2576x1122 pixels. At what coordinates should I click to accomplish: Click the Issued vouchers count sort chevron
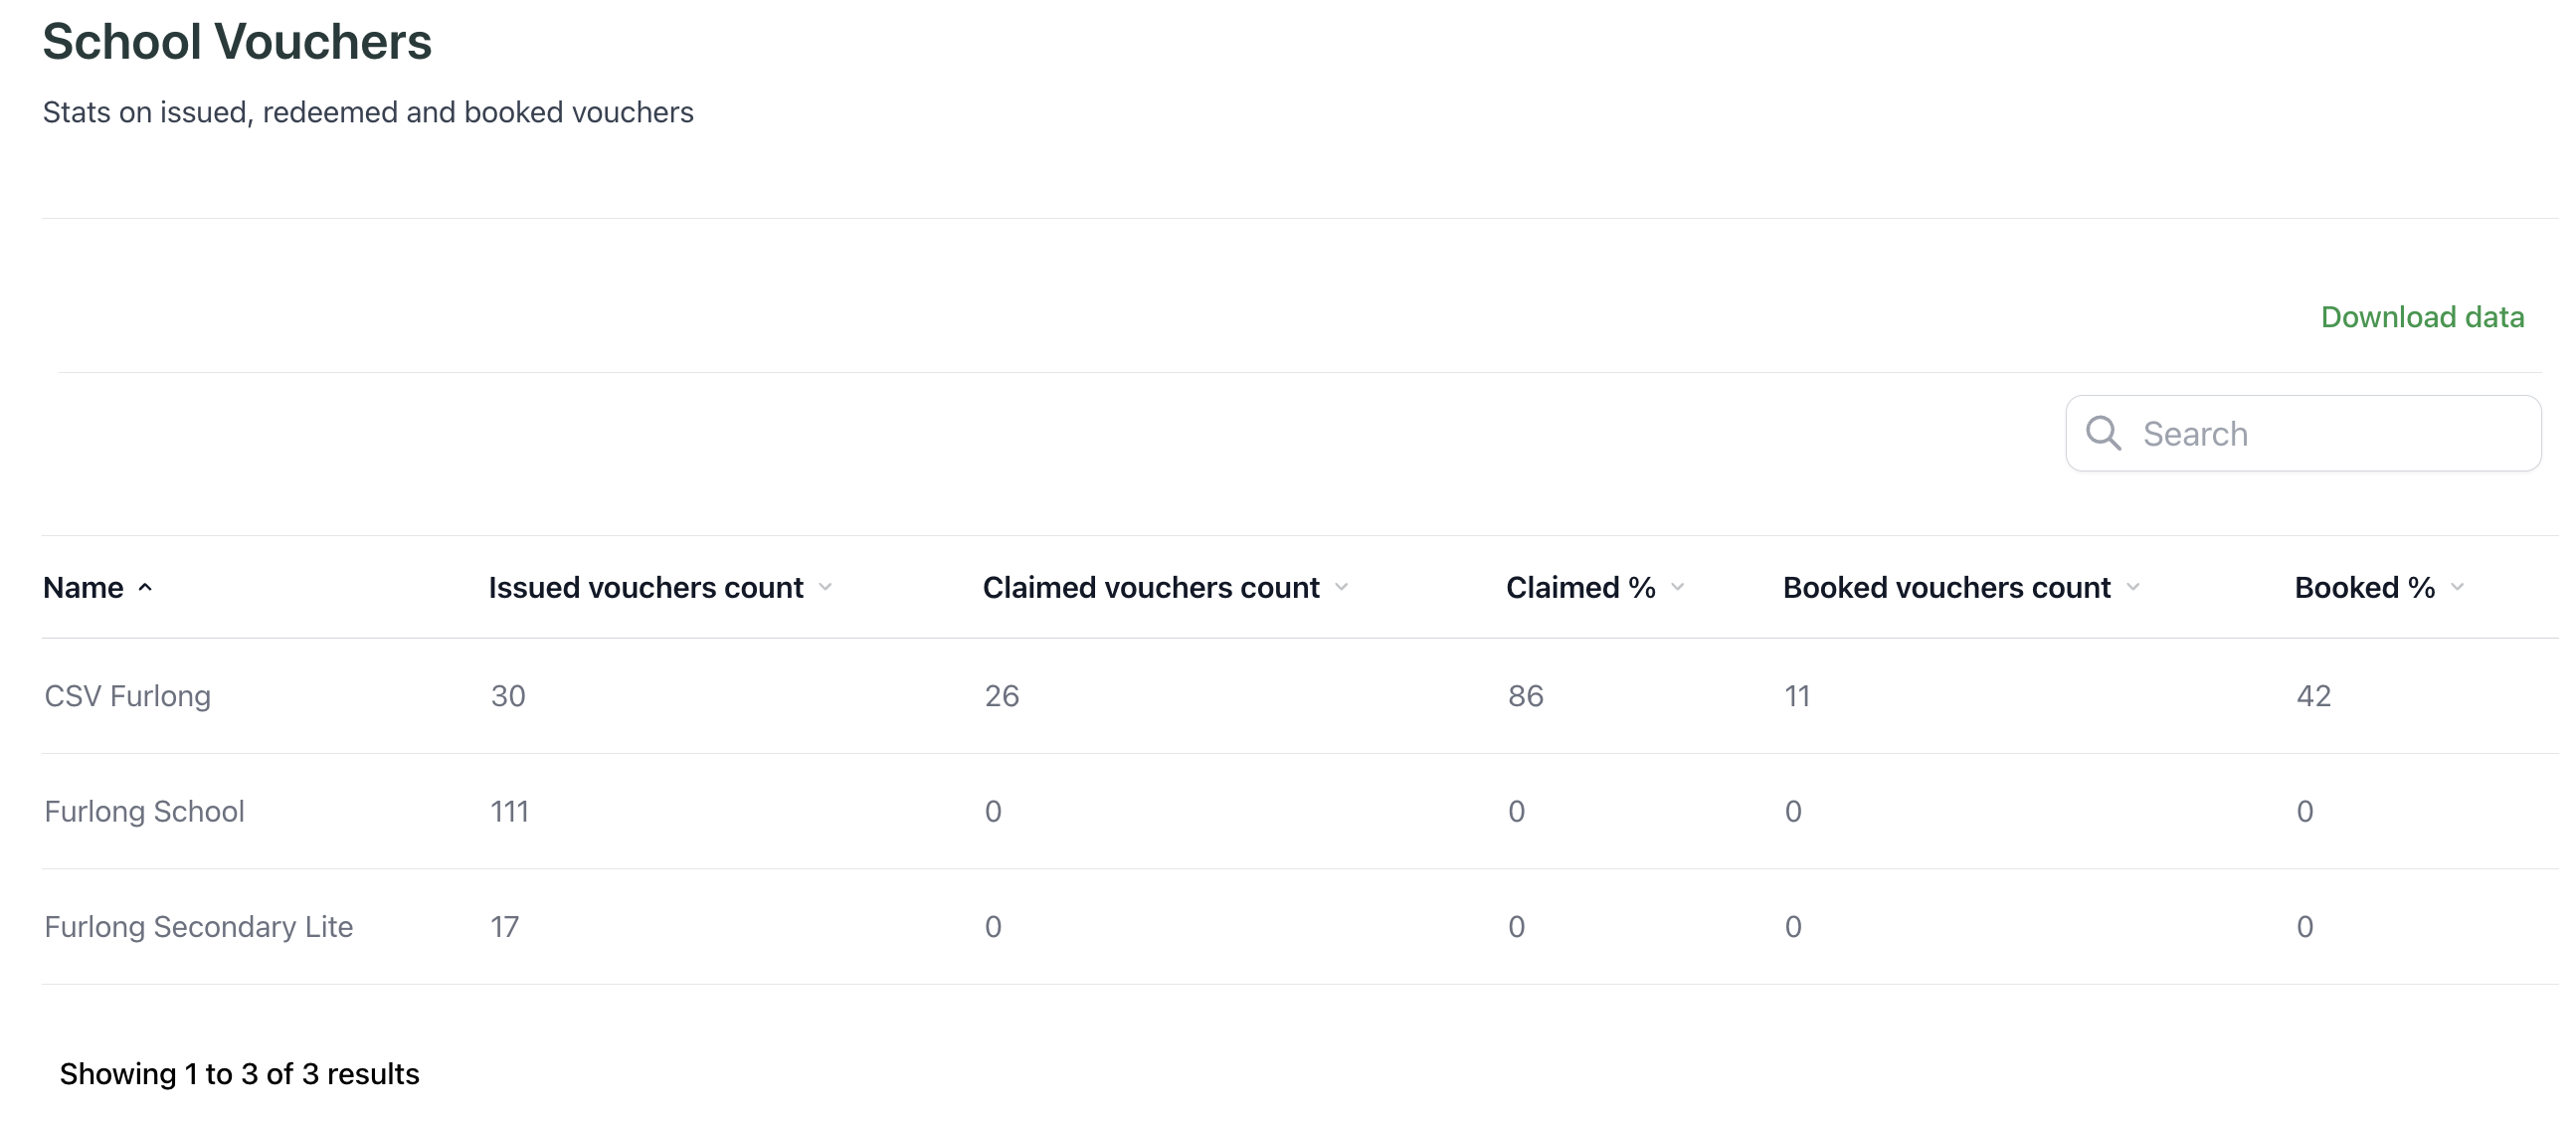pyautogui.click(x=825, y=587)
